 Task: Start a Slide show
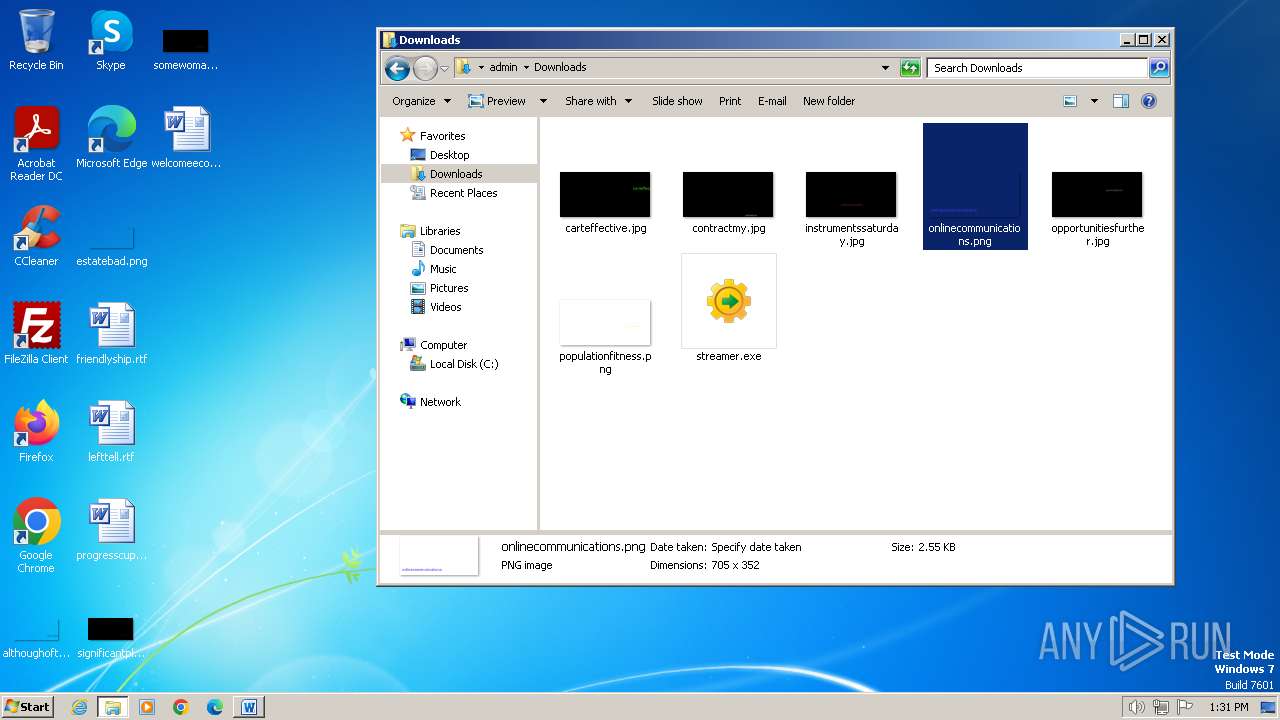point(677,101)
